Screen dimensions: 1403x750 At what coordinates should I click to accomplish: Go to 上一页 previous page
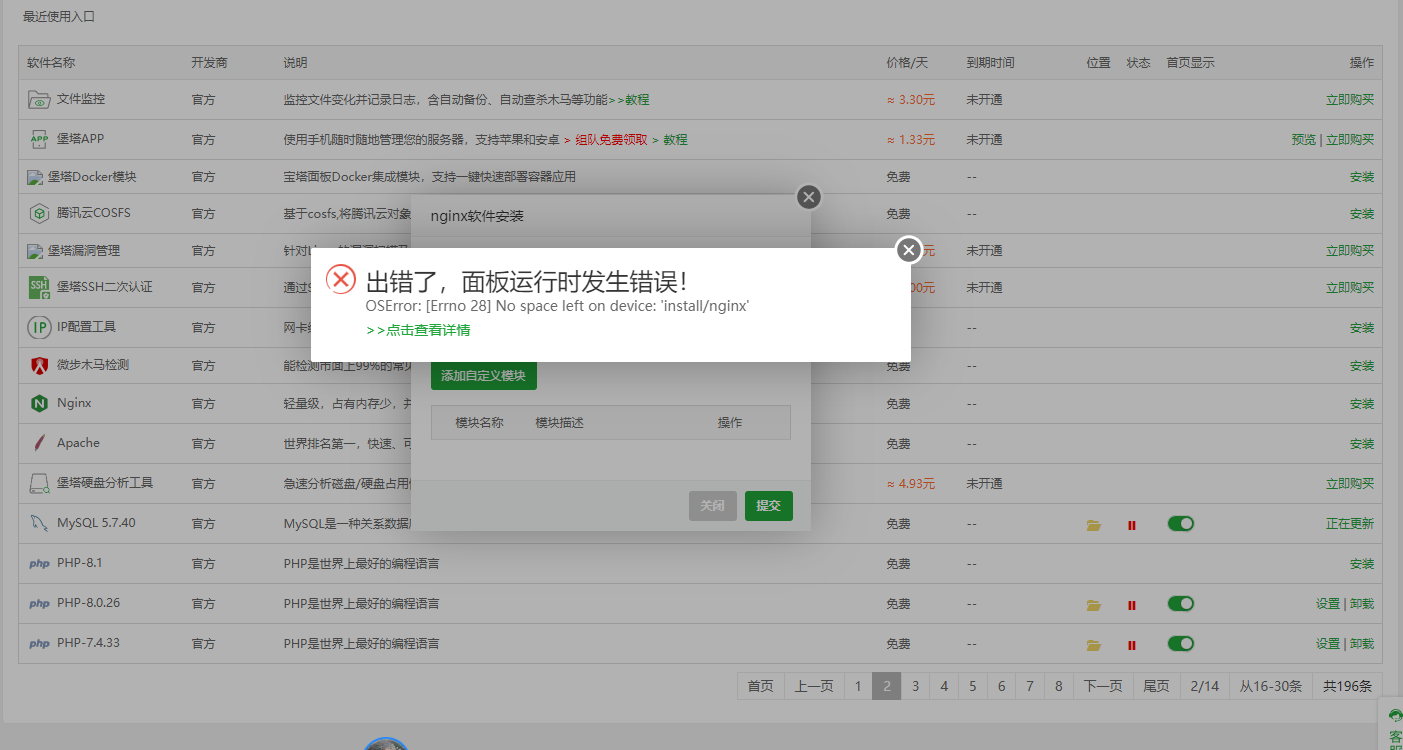click(814, 686)
